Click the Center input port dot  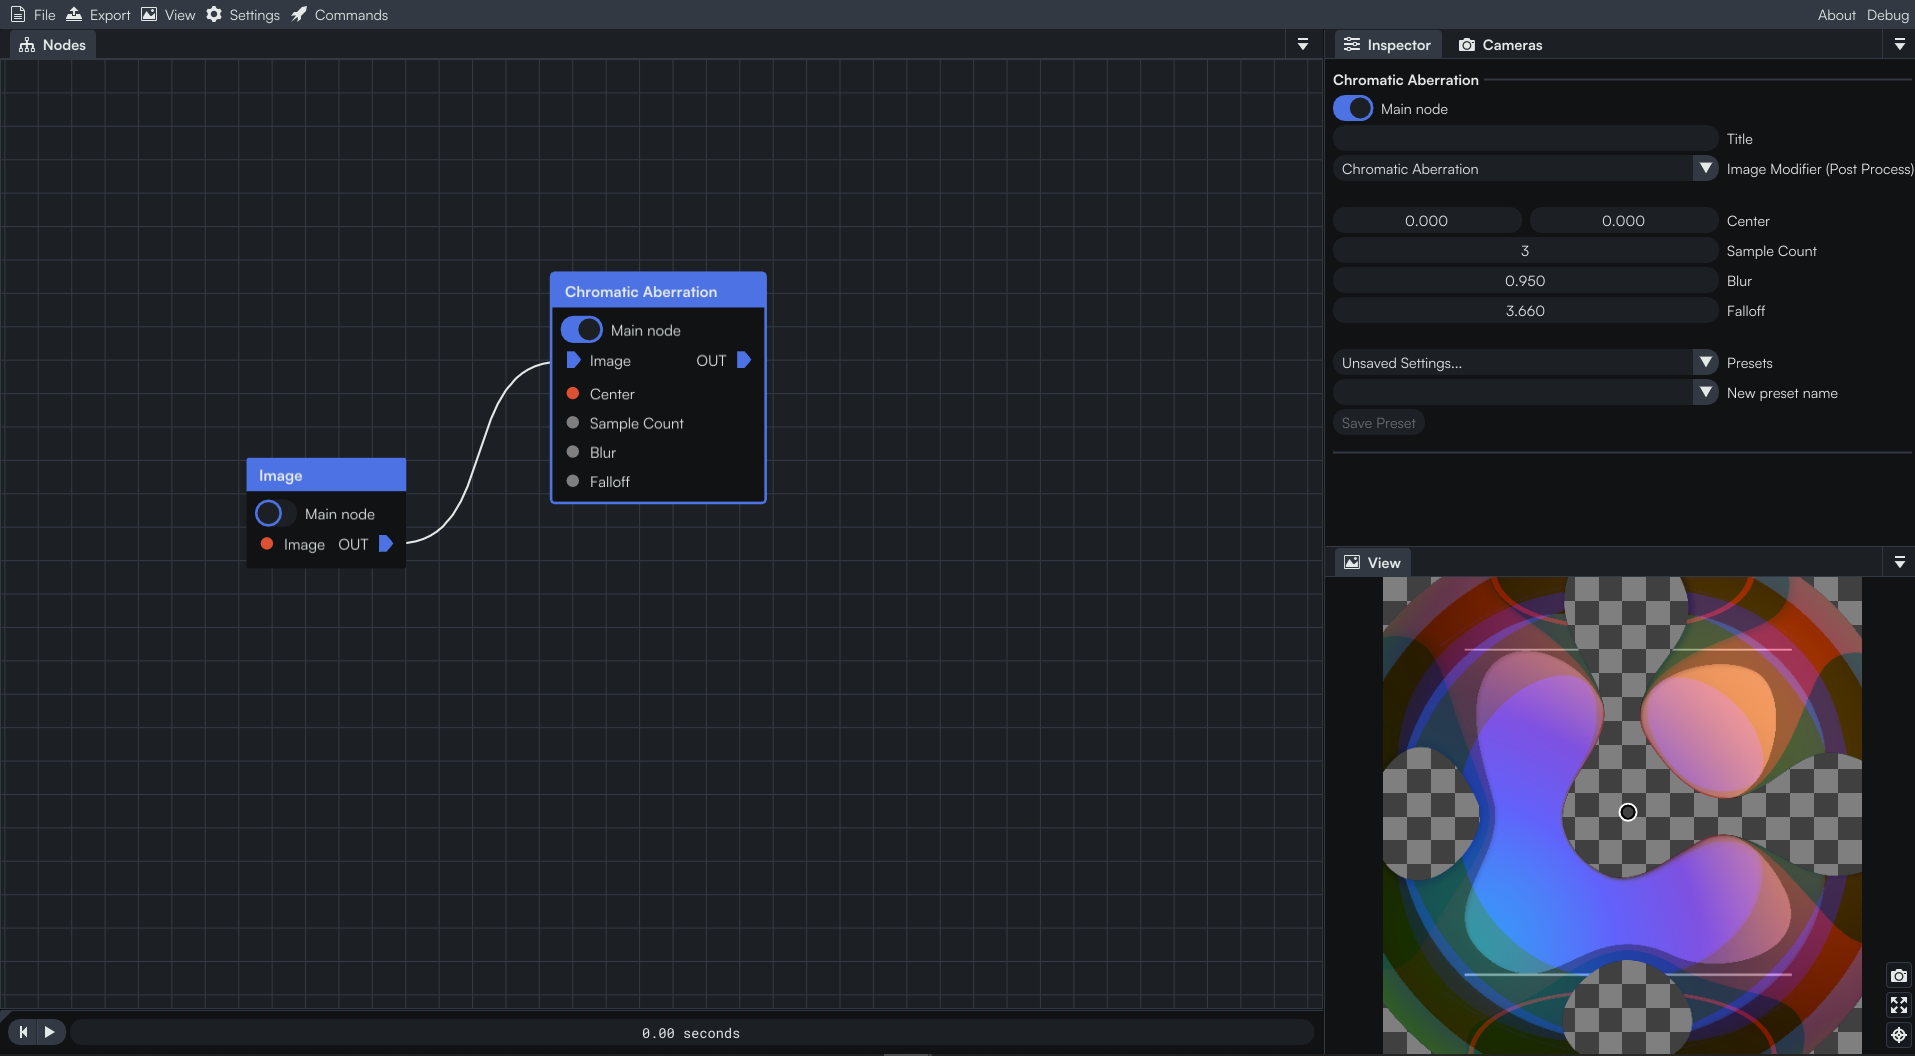click(x=573, y=393)
